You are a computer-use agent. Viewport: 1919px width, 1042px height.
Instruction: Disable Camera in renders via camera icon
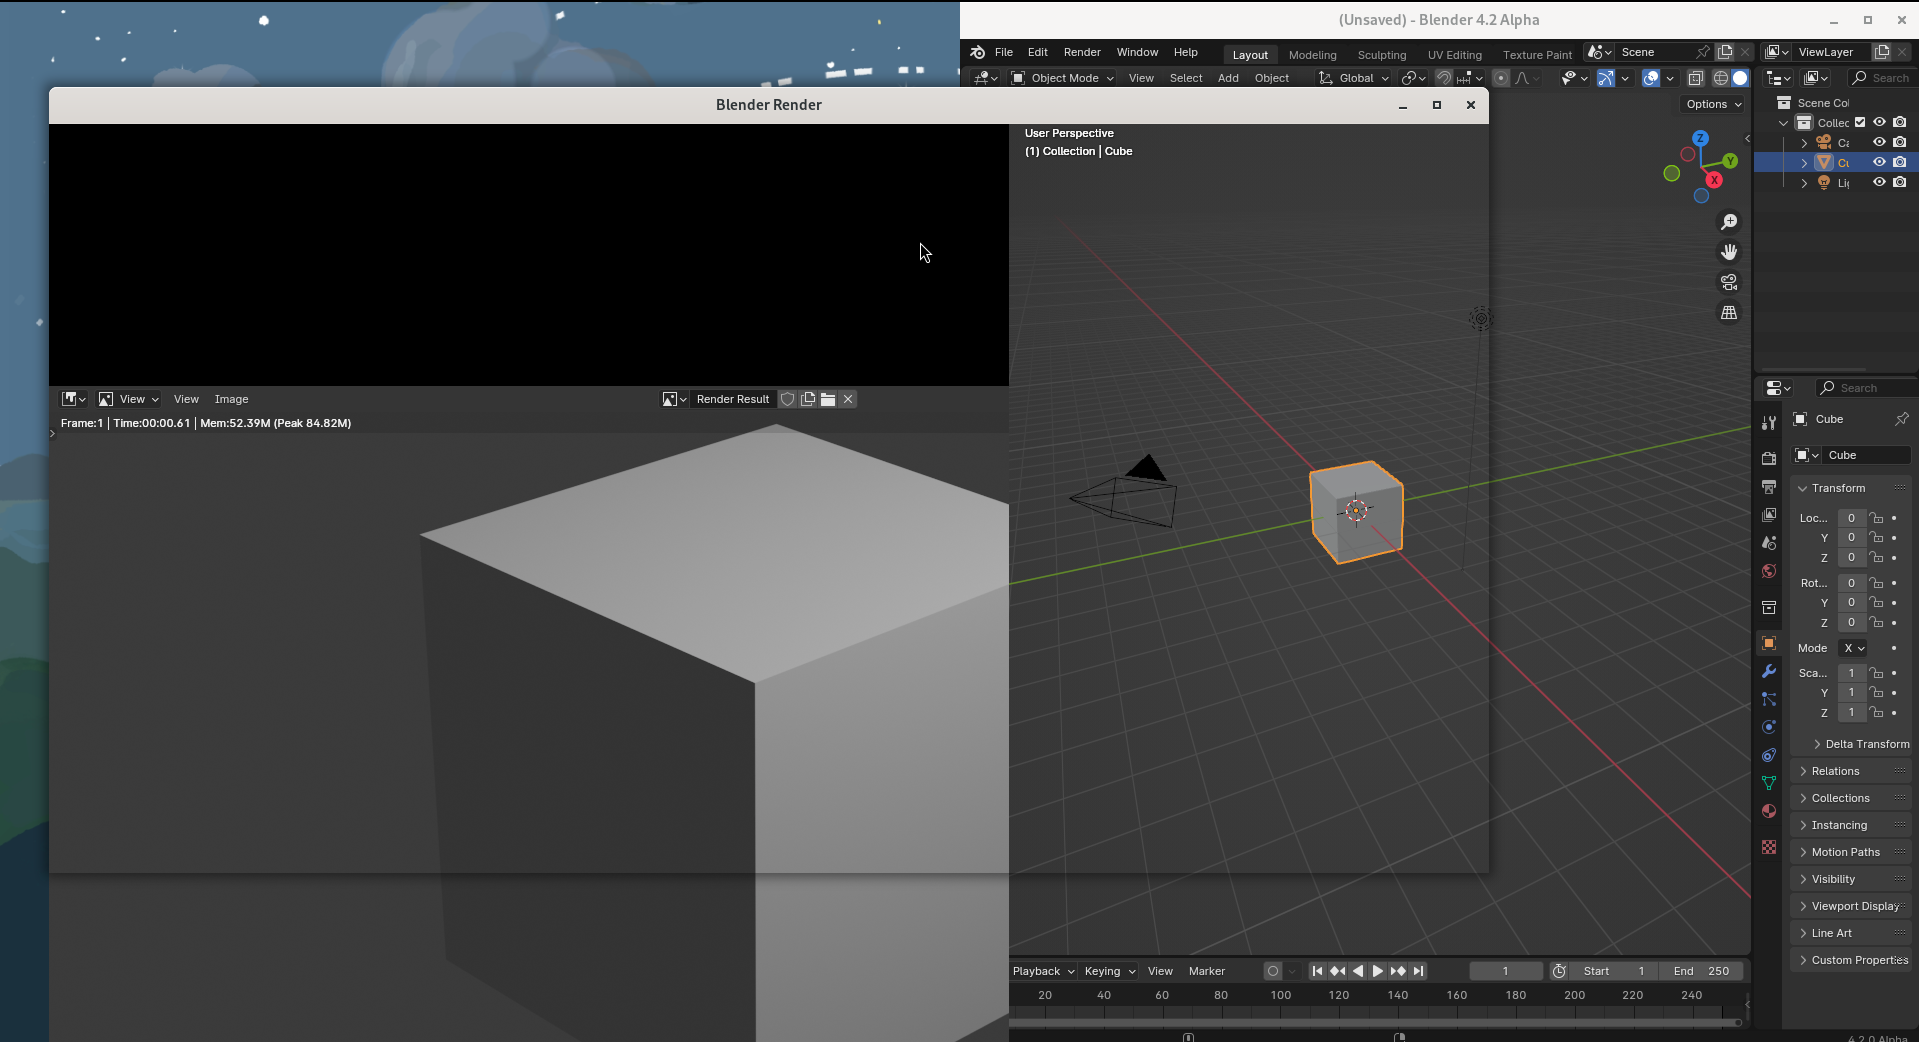click(x=1900, y=143)
